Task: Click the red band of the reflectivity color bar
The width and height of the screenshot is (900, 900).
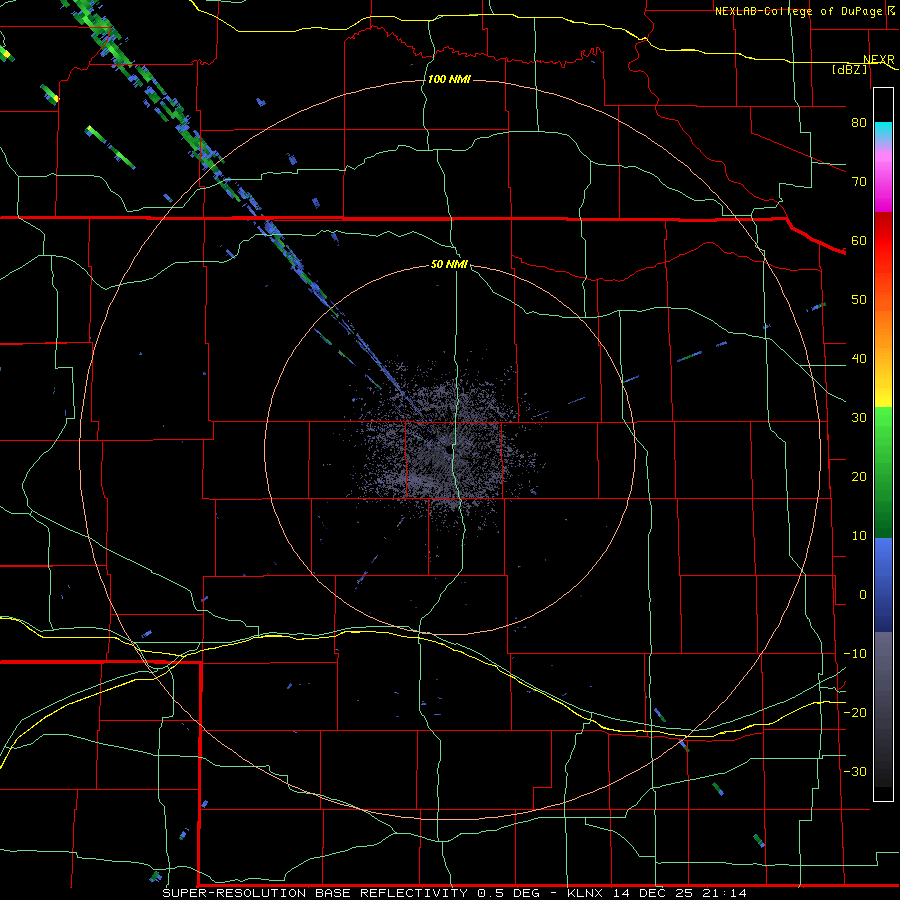Action: coord(883,241)
